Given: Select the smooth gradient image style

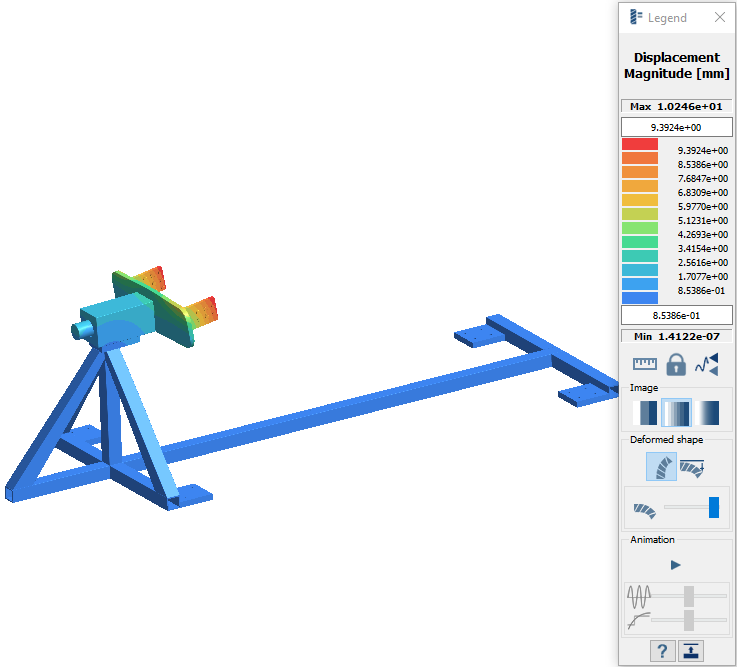Looking at the screenshot, I should pos(707,413).
